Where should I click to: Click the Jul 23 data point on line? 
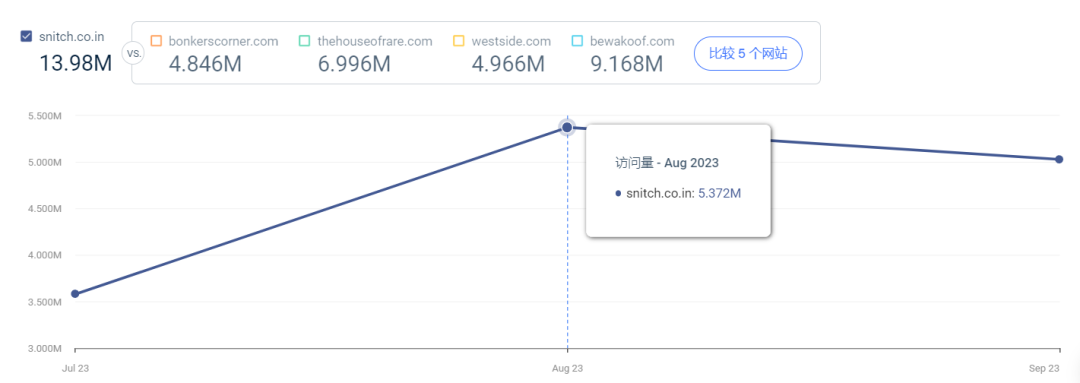click(x=75, y=294)
